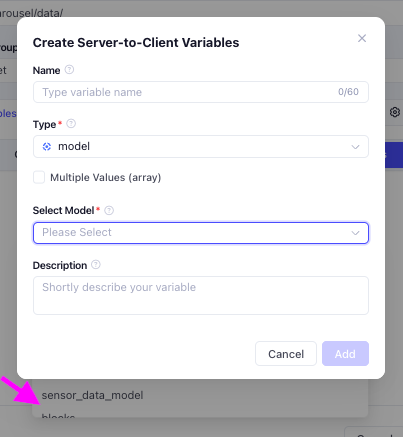
Task: Open the settings gear icon behind dialog
Action: pyautogui.click(x=395, y=112)
